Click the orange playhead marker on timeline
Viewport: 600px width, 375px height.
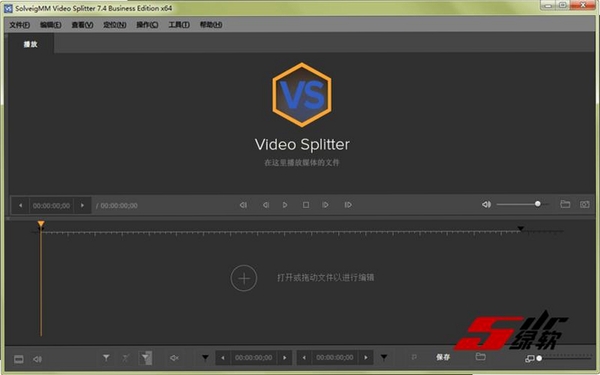coord(41,224)
